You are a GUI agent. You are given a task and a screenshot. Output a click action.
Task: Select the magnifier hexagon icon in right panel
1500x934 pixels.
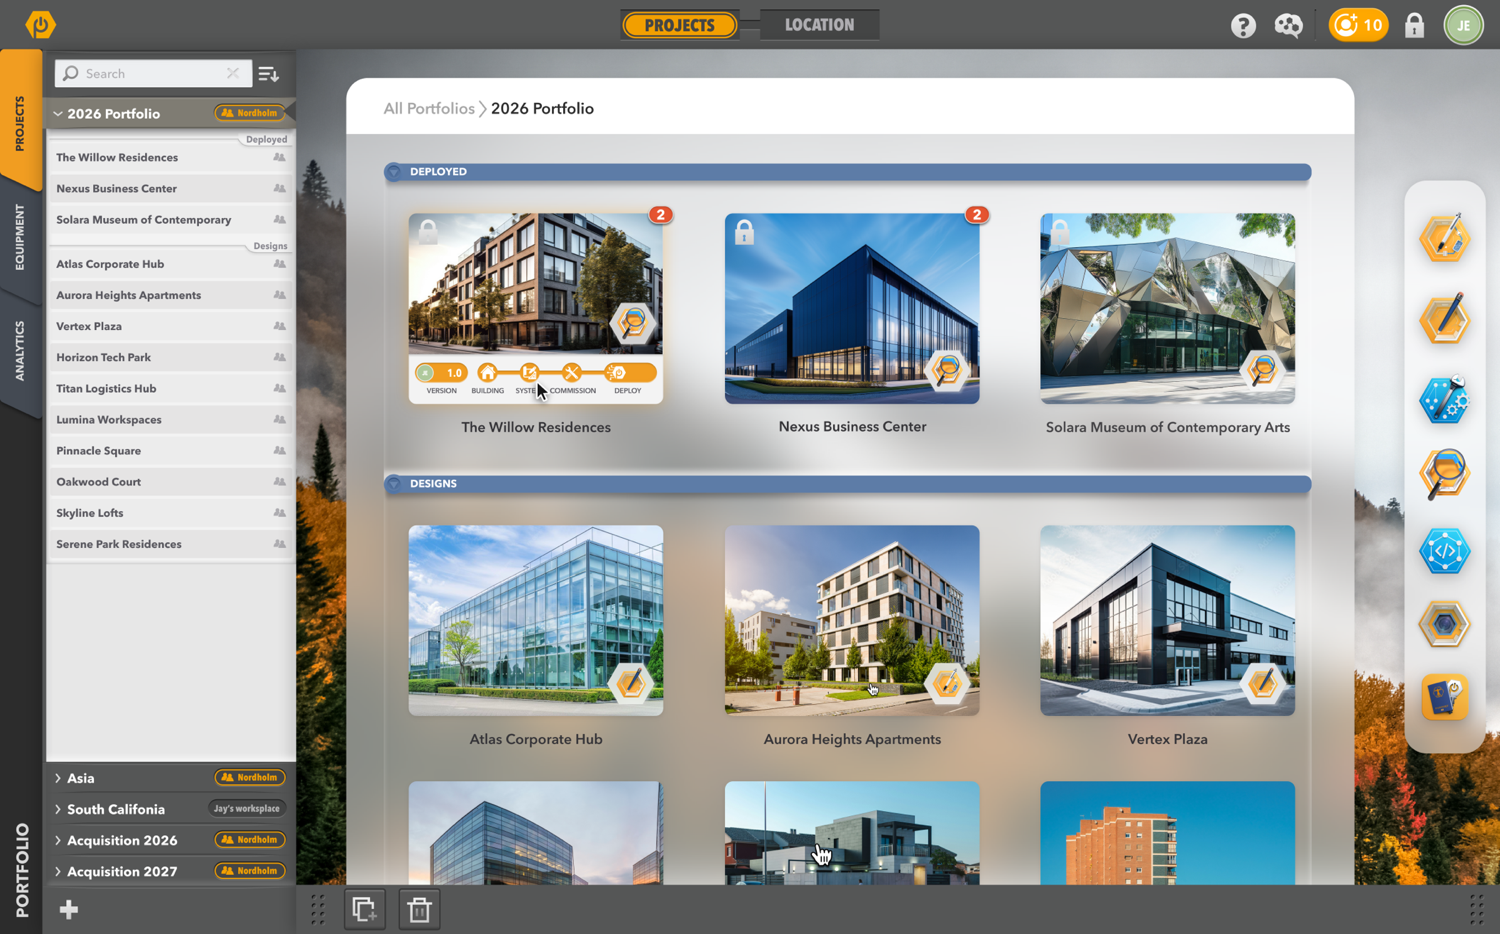(1444, 474)
